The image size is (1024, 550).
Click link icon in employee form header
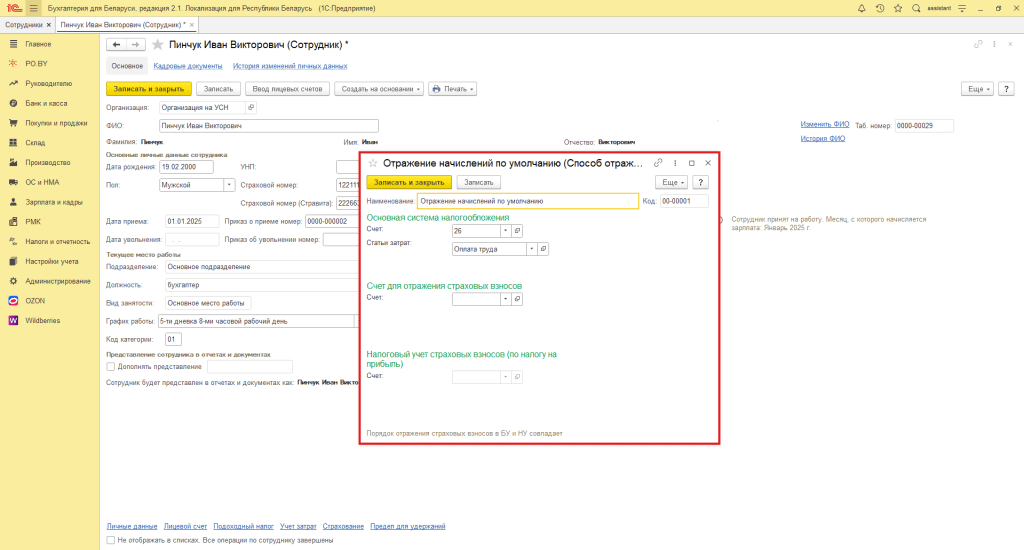(978, 44)
